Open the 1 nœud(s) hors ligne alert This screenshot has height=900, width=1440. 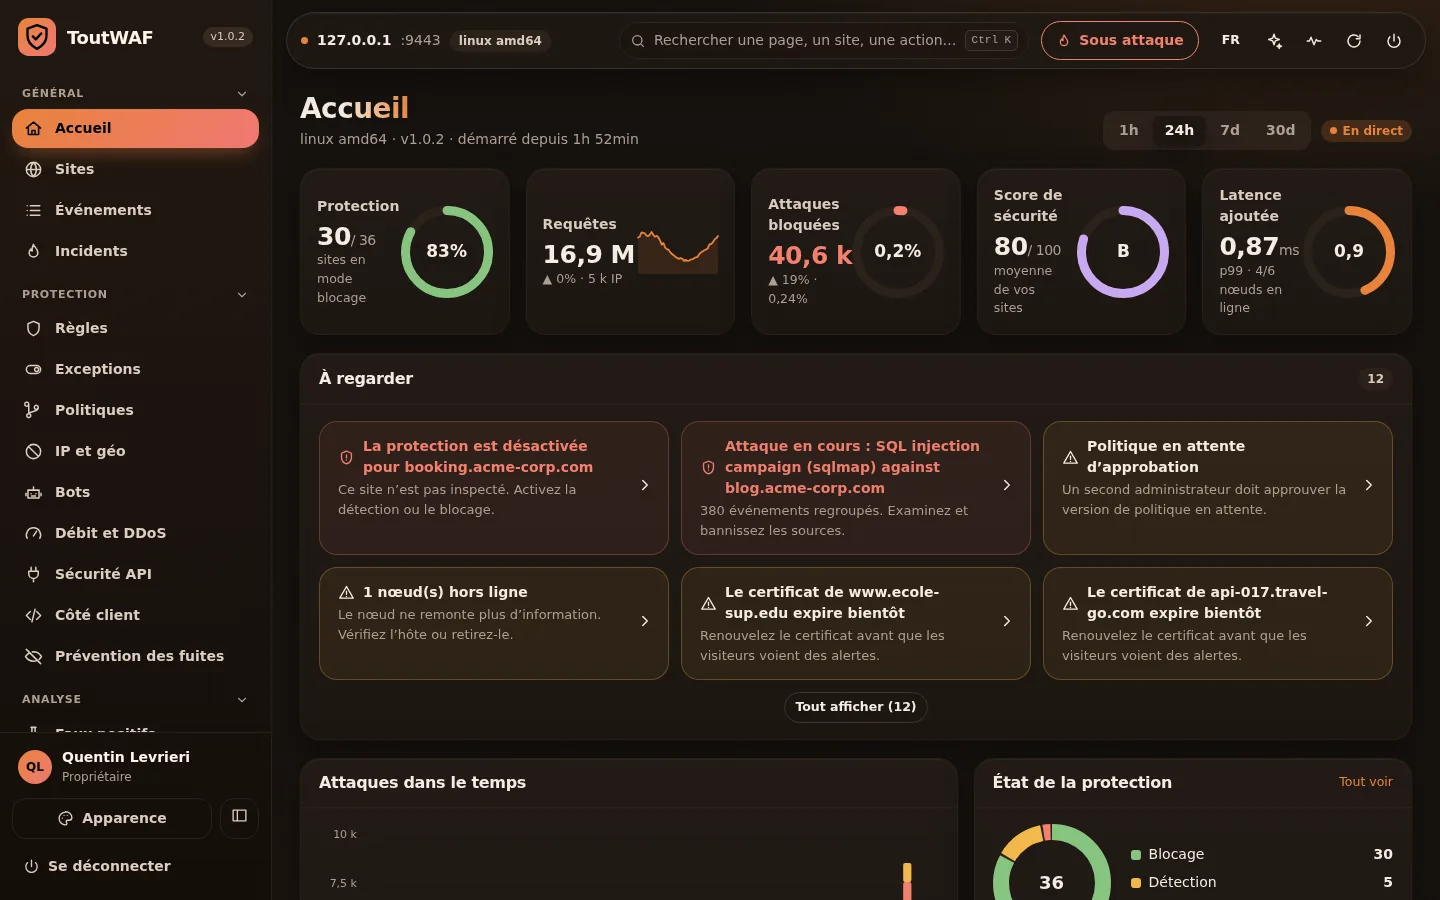(494, 623)
